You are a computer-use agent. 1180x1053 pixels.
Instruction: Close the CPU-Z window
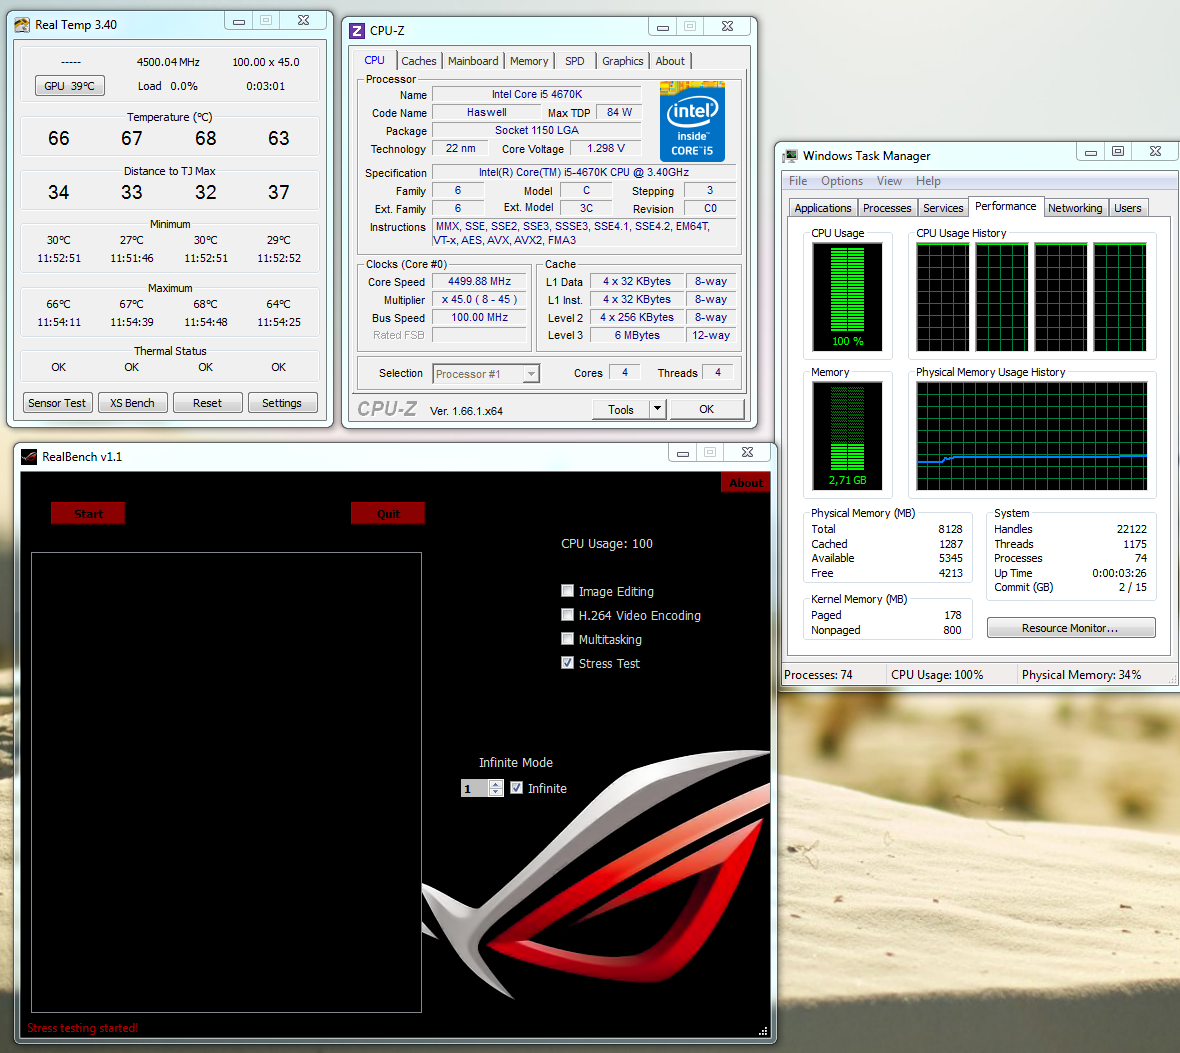(x=727, y=26)
